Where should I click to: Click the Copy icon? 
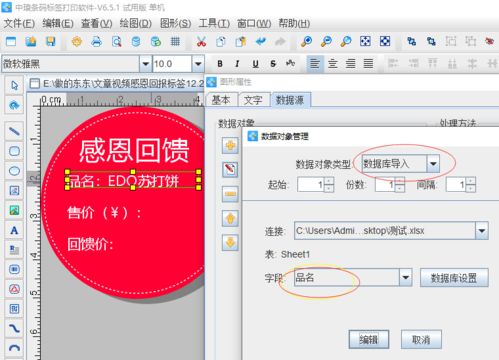[x=221, y=42]
